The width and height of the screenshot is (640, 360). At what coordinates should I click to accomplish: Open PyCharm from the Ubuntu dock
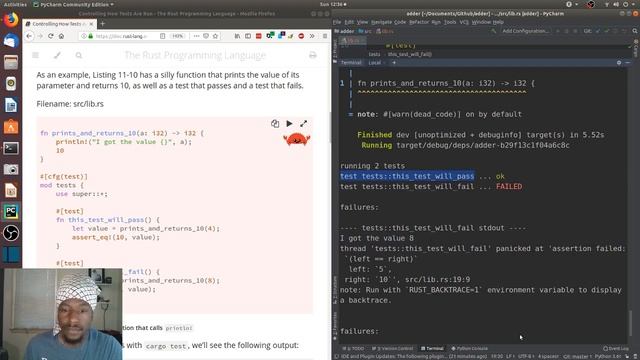pos(11,212)
